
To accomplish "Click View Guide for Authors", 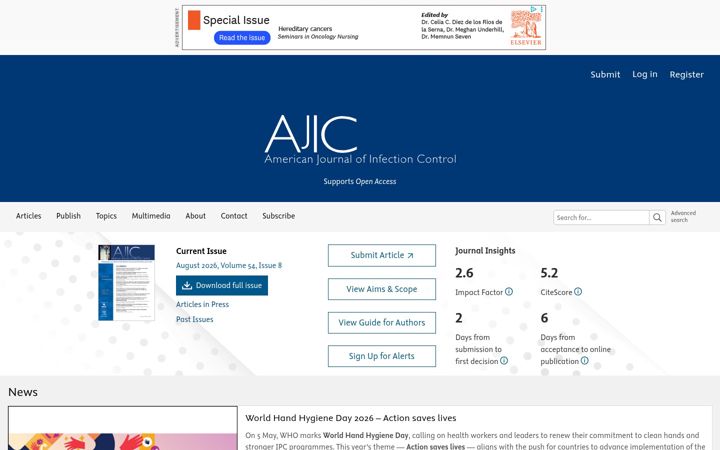I will coord(382,323).
